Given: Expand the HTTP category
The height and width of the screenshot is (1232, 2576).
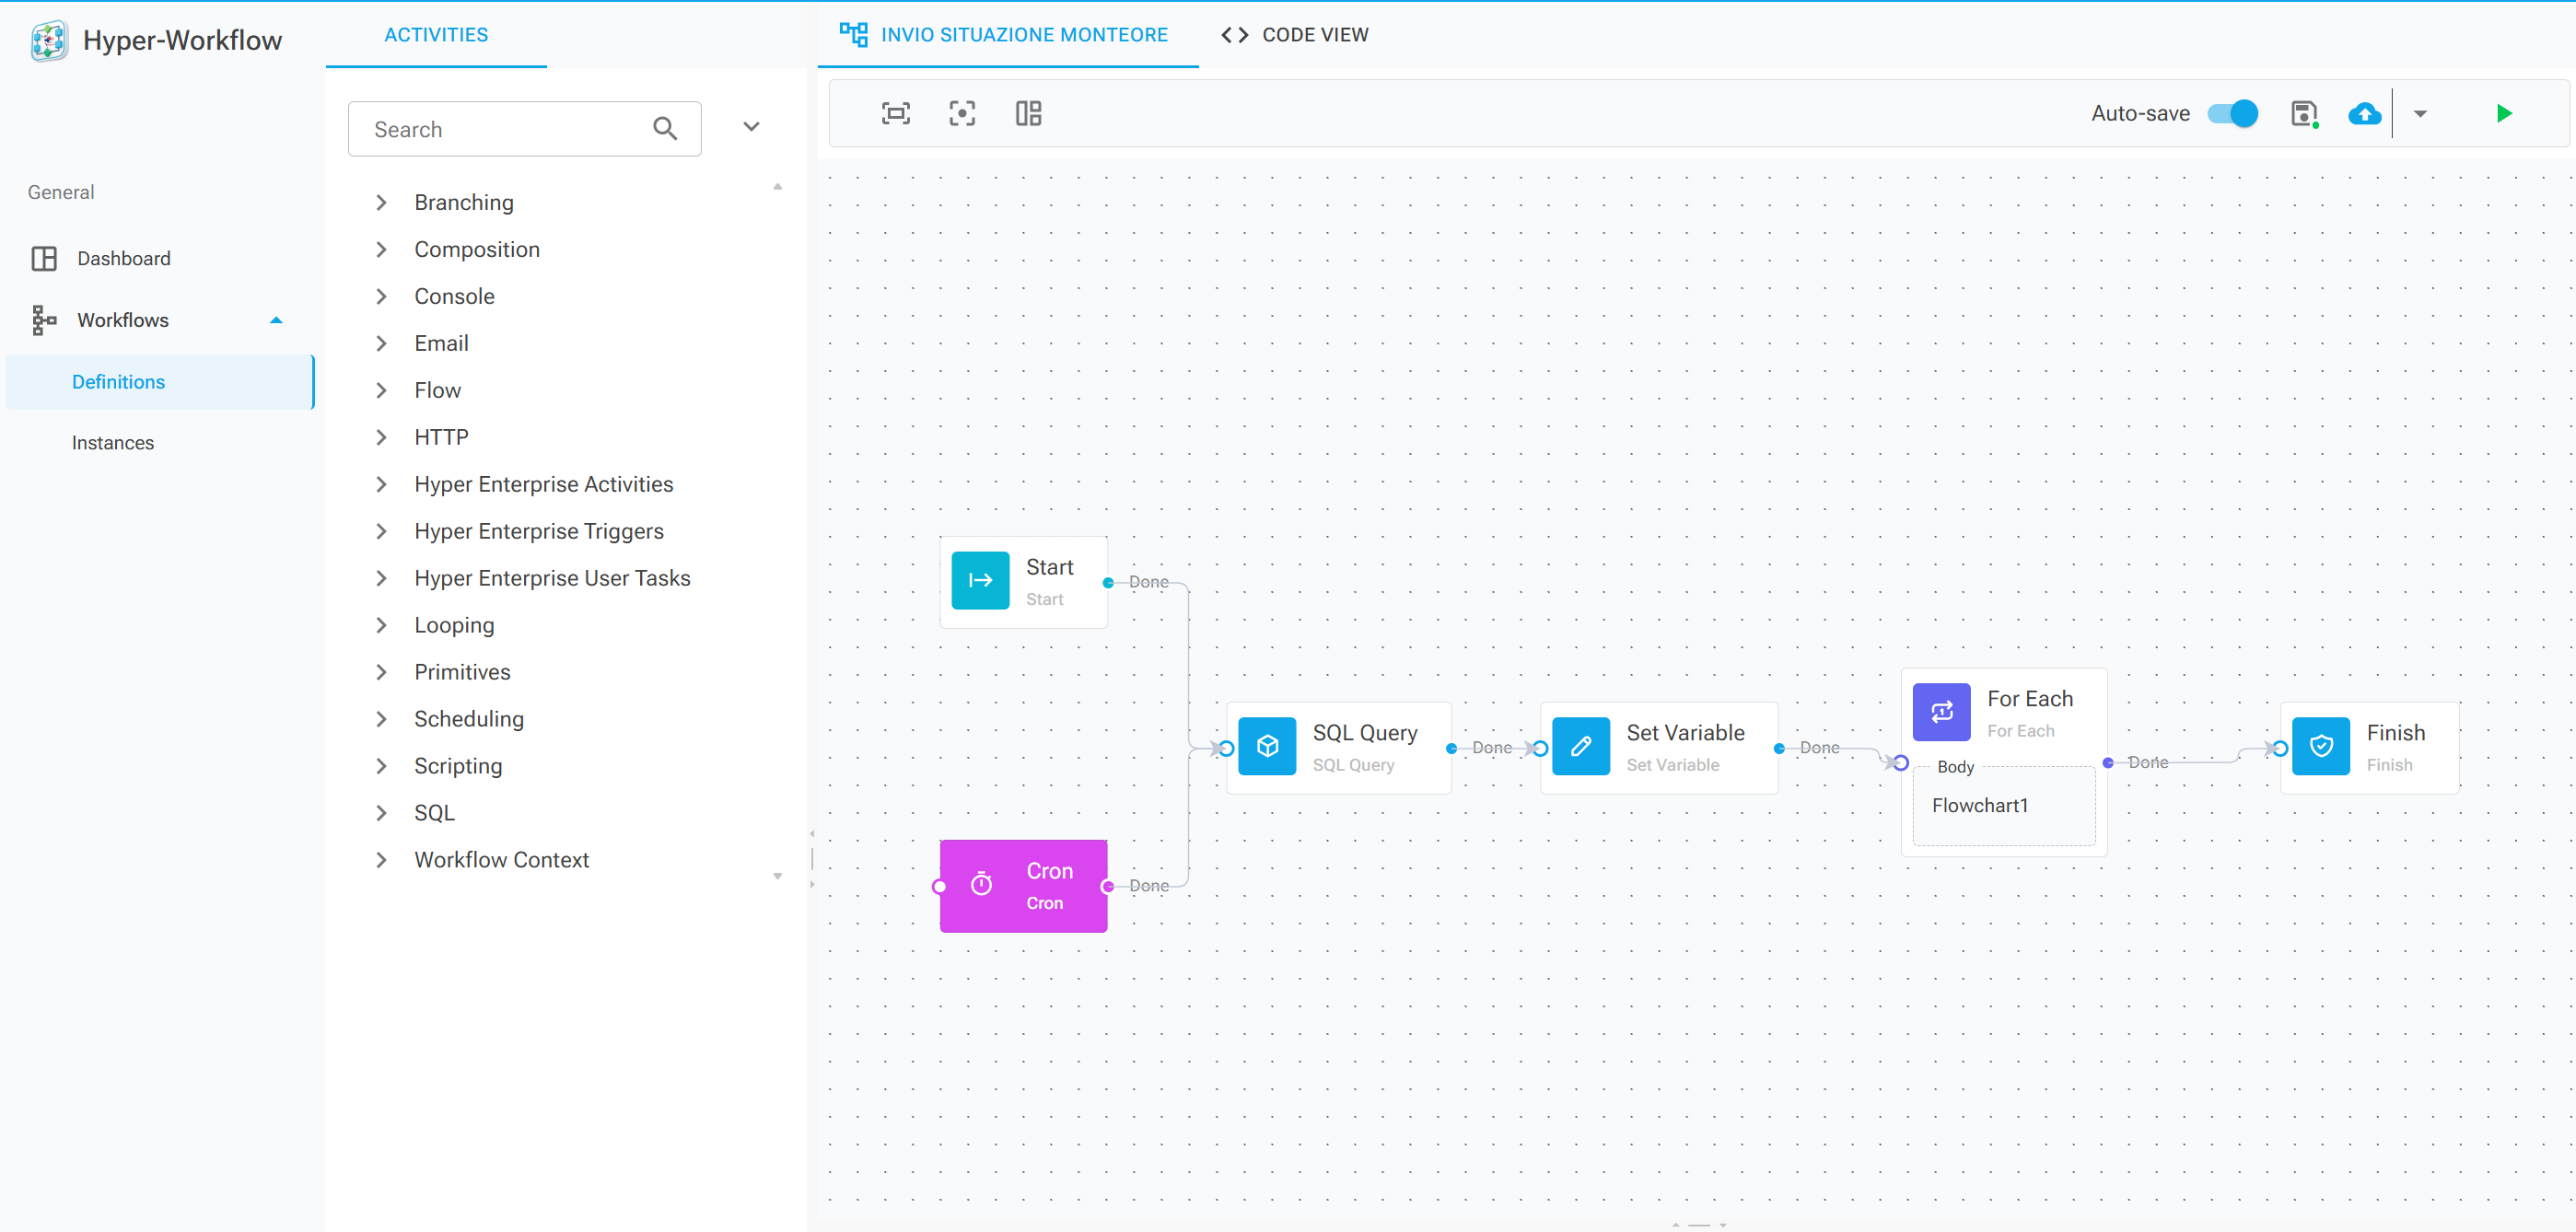Looking at the screenshot, I should [381, 437].
